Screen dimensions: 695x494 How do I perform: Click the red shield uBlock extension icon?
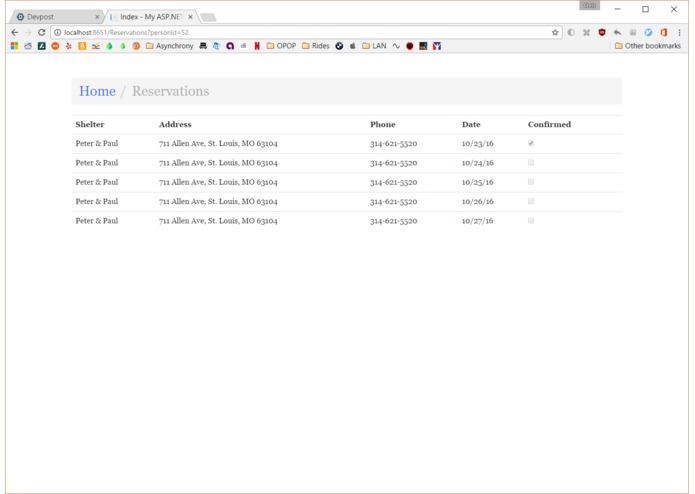tap(601, 32)
